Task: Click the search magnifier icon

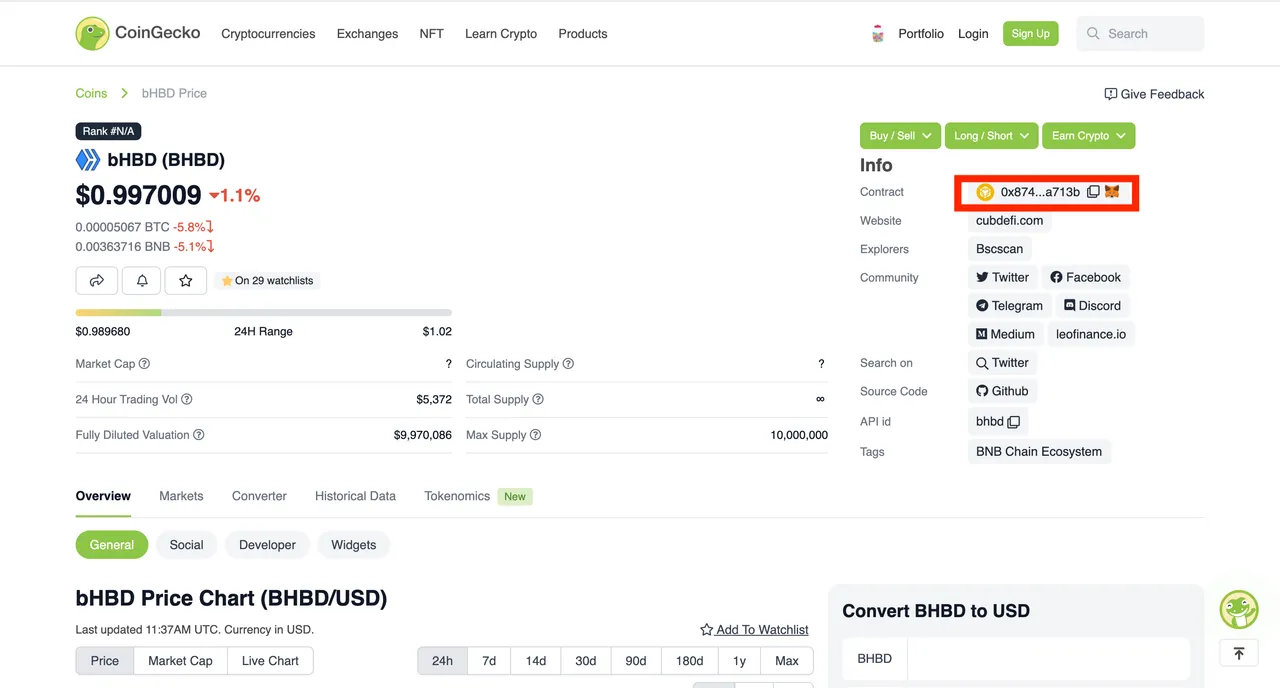Action: [x=1093, y=34]
